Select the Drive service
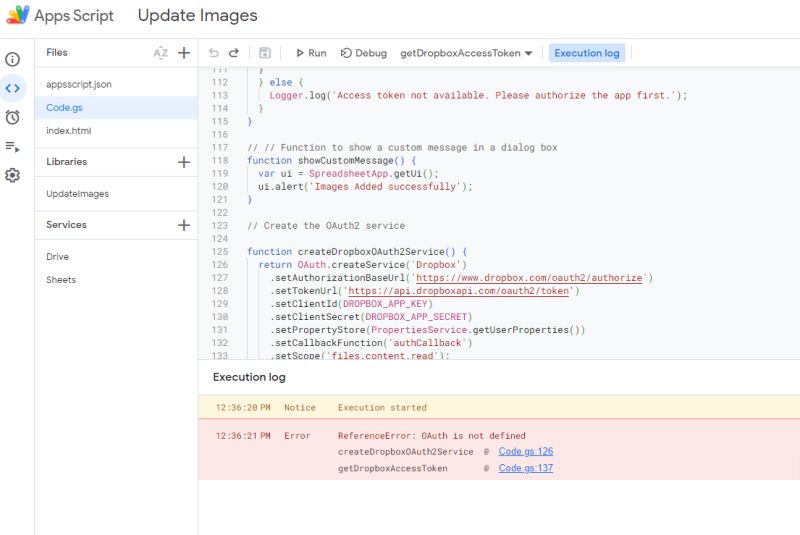 click(57, 257)
